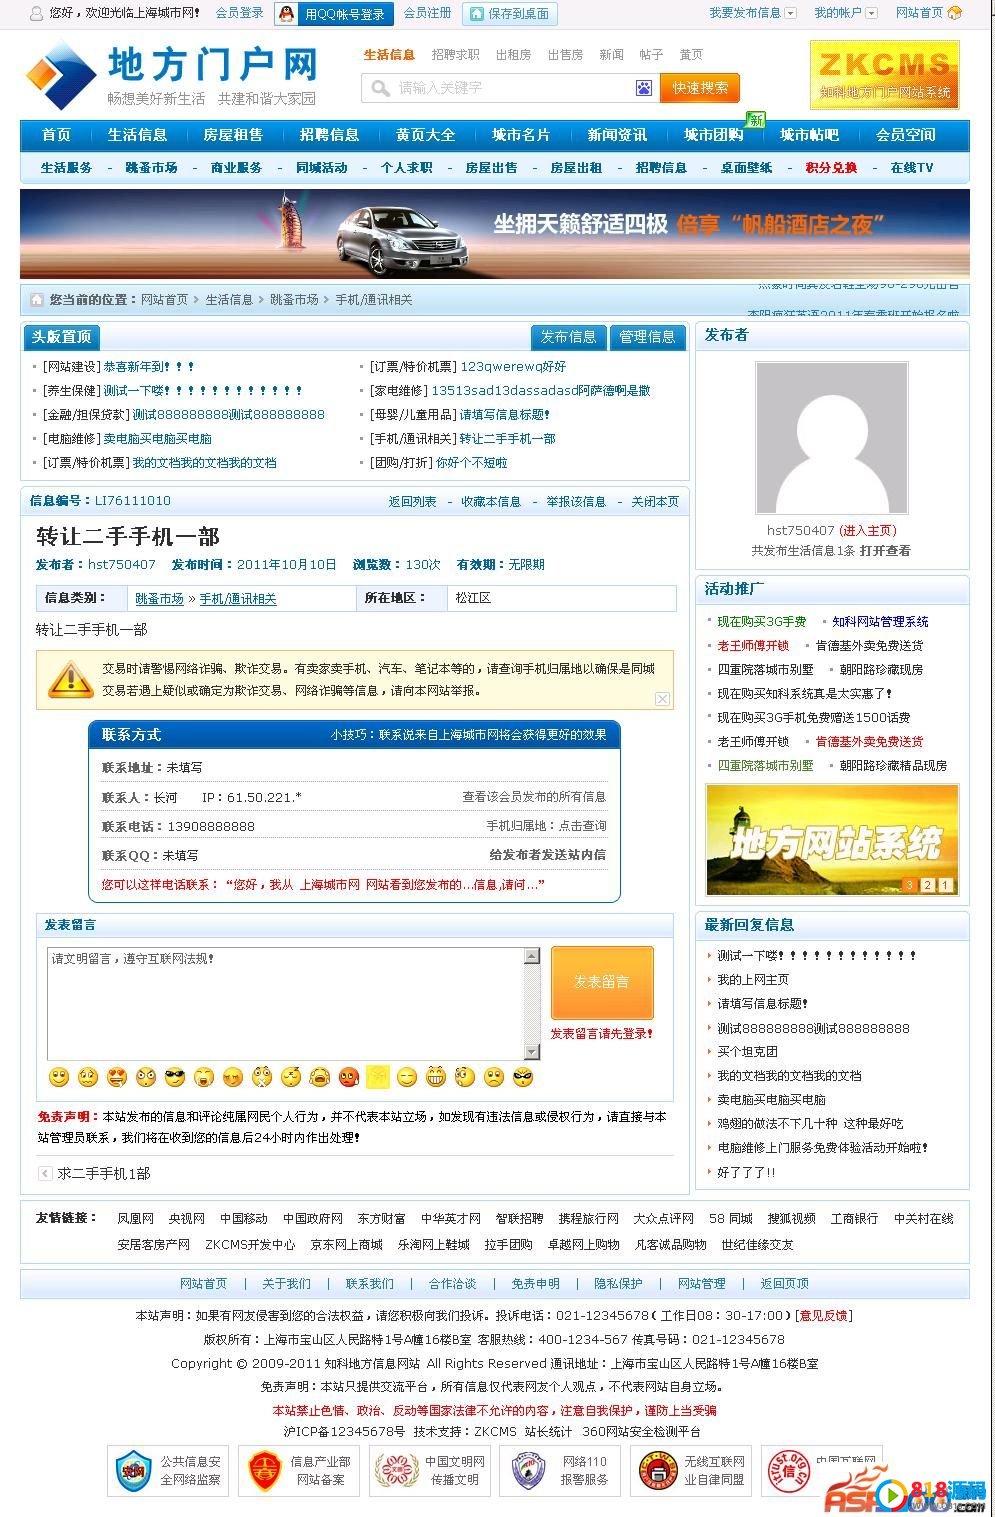Click the 公共信息安全网络监察 badge
The image size is (995, 1517).
coord(168,1470)
